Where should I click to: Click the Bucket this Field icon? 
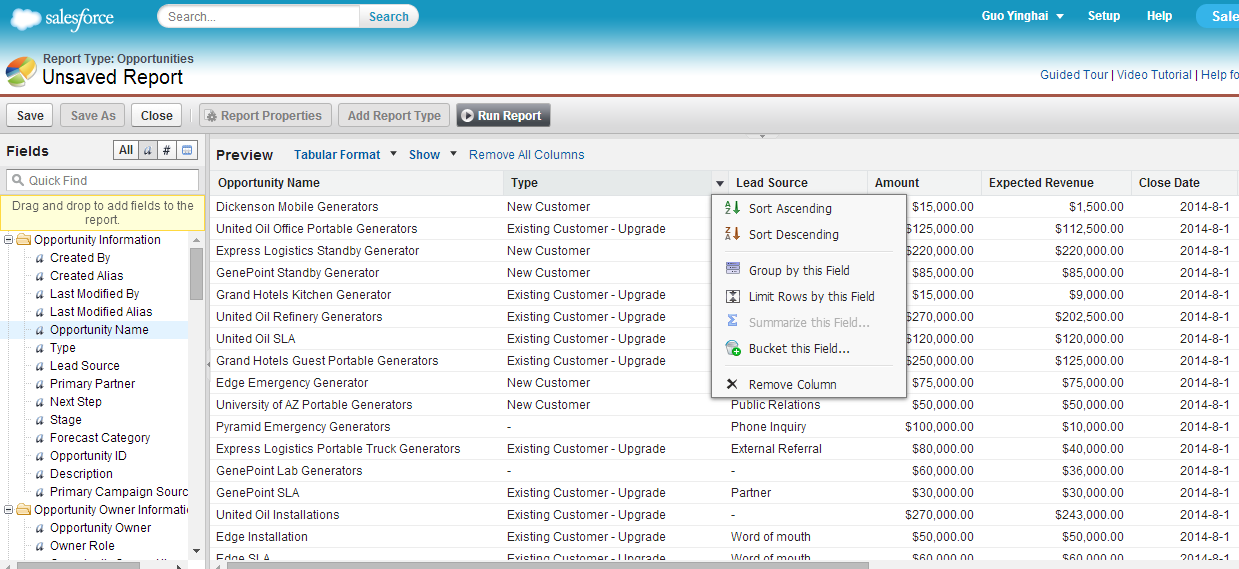[x=732, y=348]
